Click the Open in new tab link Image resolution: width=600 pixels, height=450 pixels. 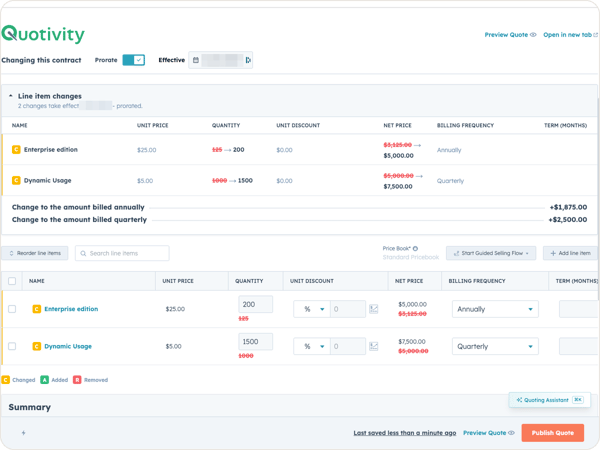click(x=567, y=35)
